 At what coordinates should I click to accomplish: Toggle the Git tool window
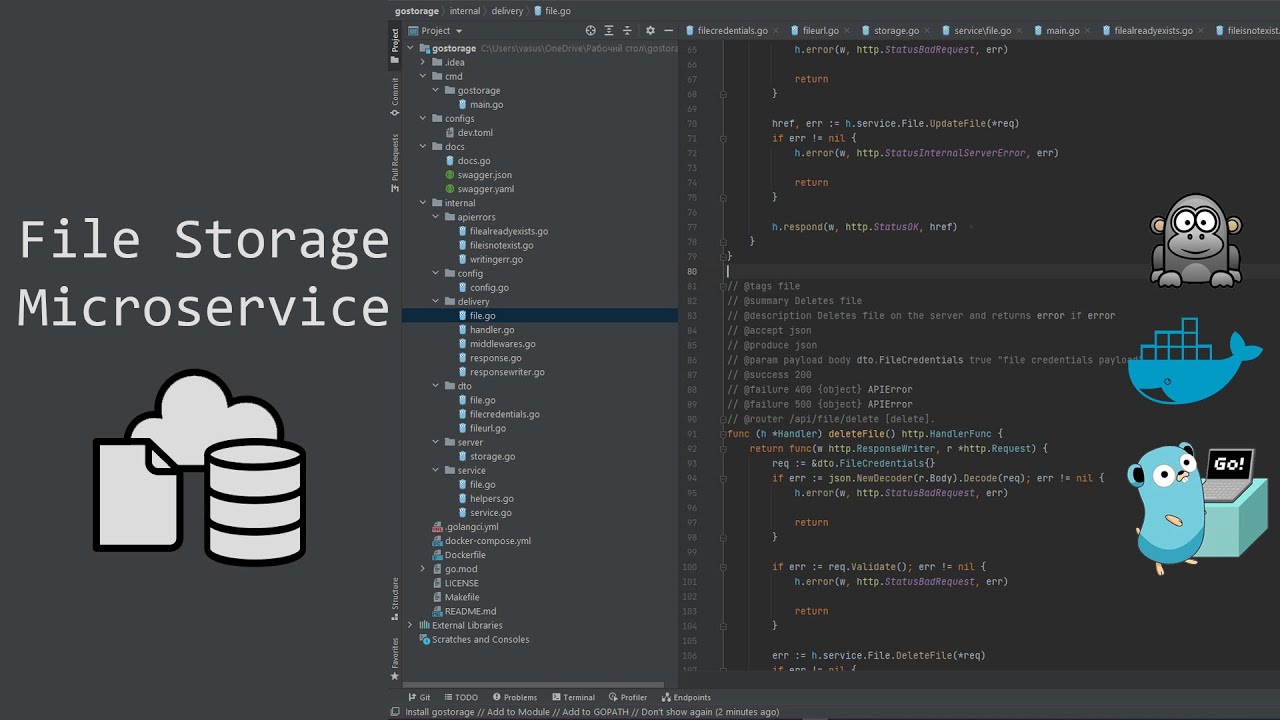tap(419, 697)
